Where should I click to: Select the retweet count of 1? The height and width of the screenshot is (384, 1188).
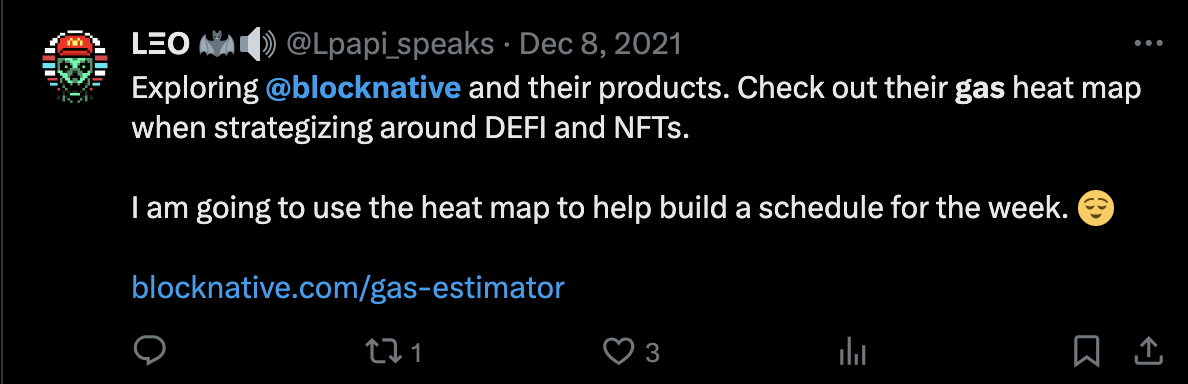tap(415, 352)
